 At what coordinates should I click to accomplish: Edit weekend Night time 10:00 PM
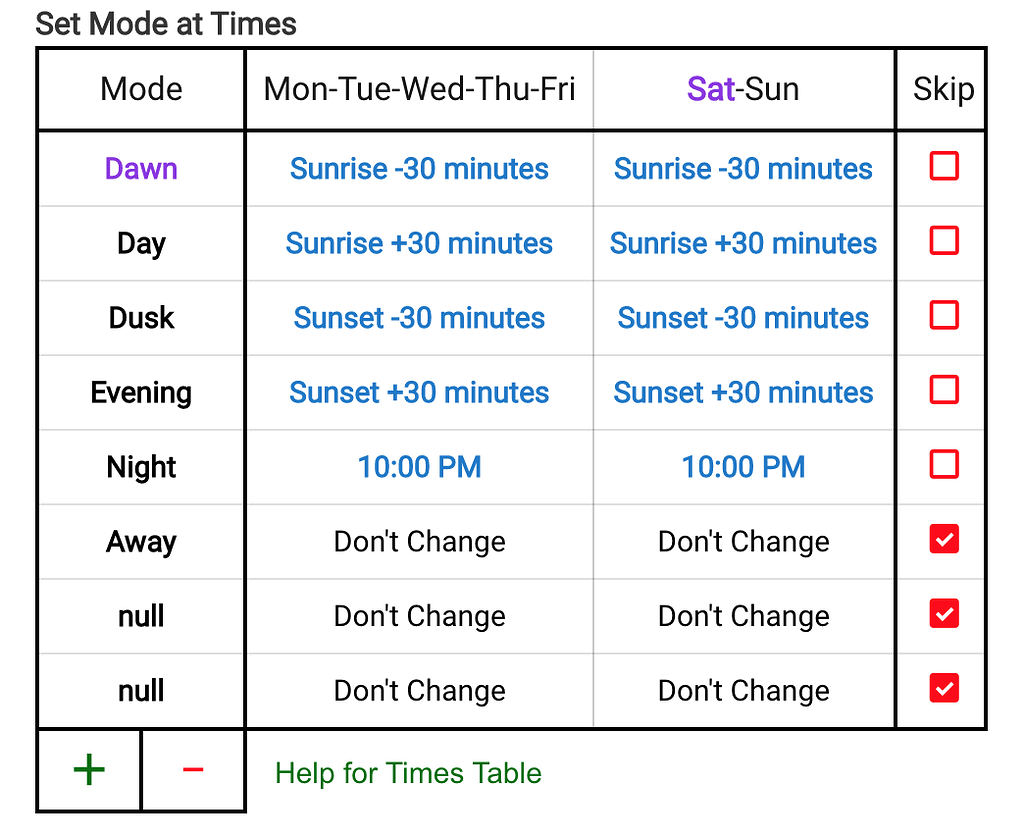(x=743, y=467)
